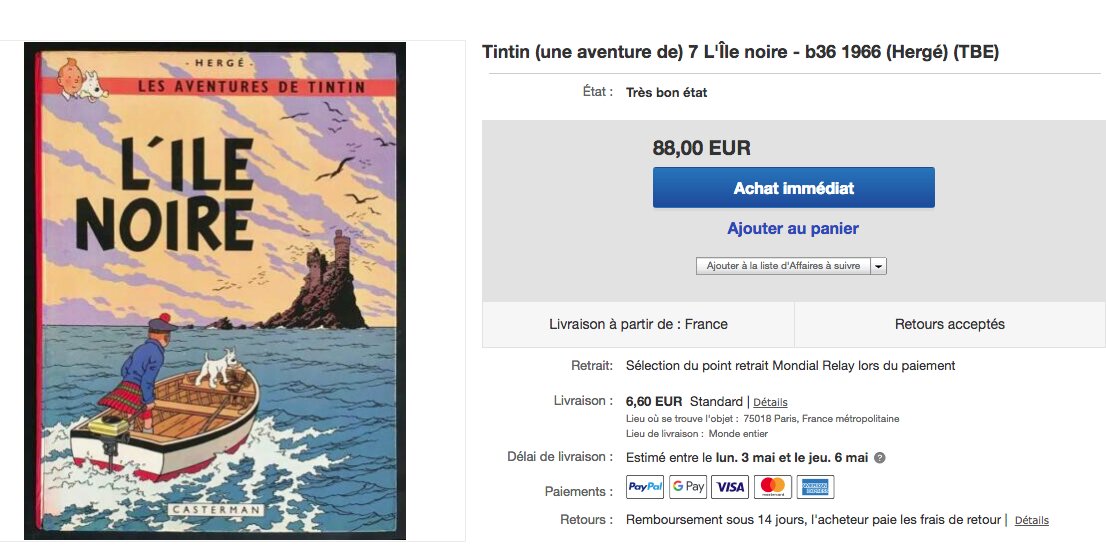
Task: Click the Google Pay payment icon
Action: point(688,487)
